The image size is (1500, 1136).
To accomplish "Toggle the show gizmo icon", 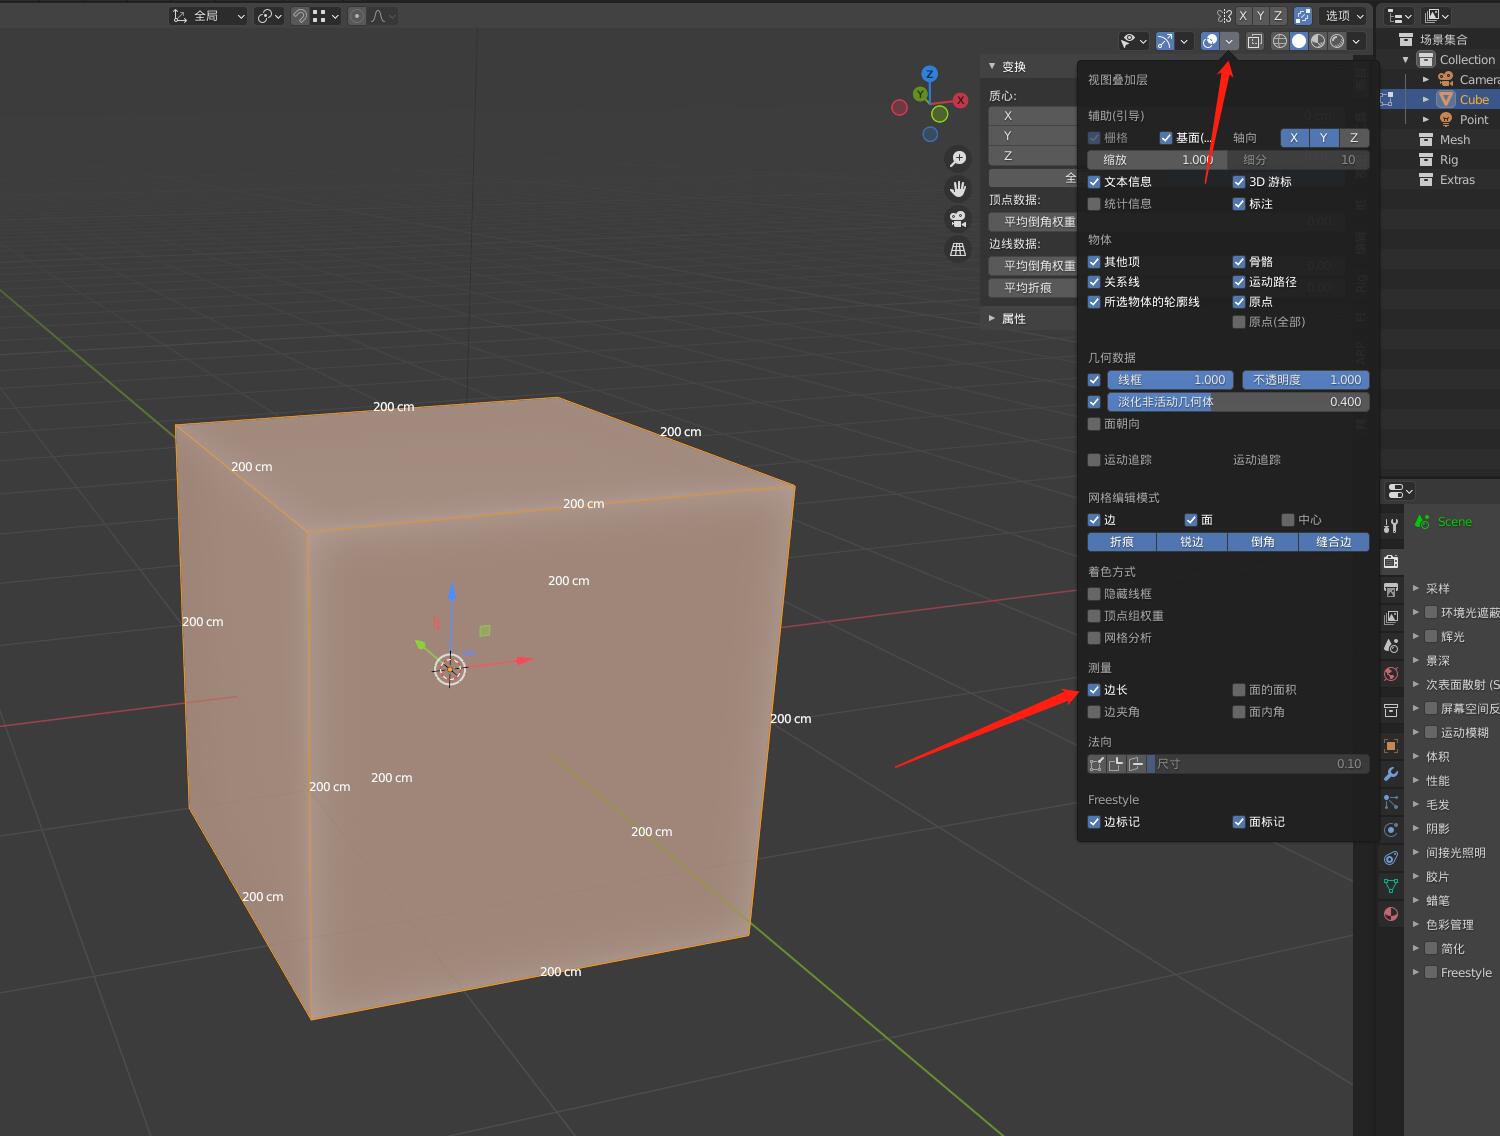I will coord(1165,41).
